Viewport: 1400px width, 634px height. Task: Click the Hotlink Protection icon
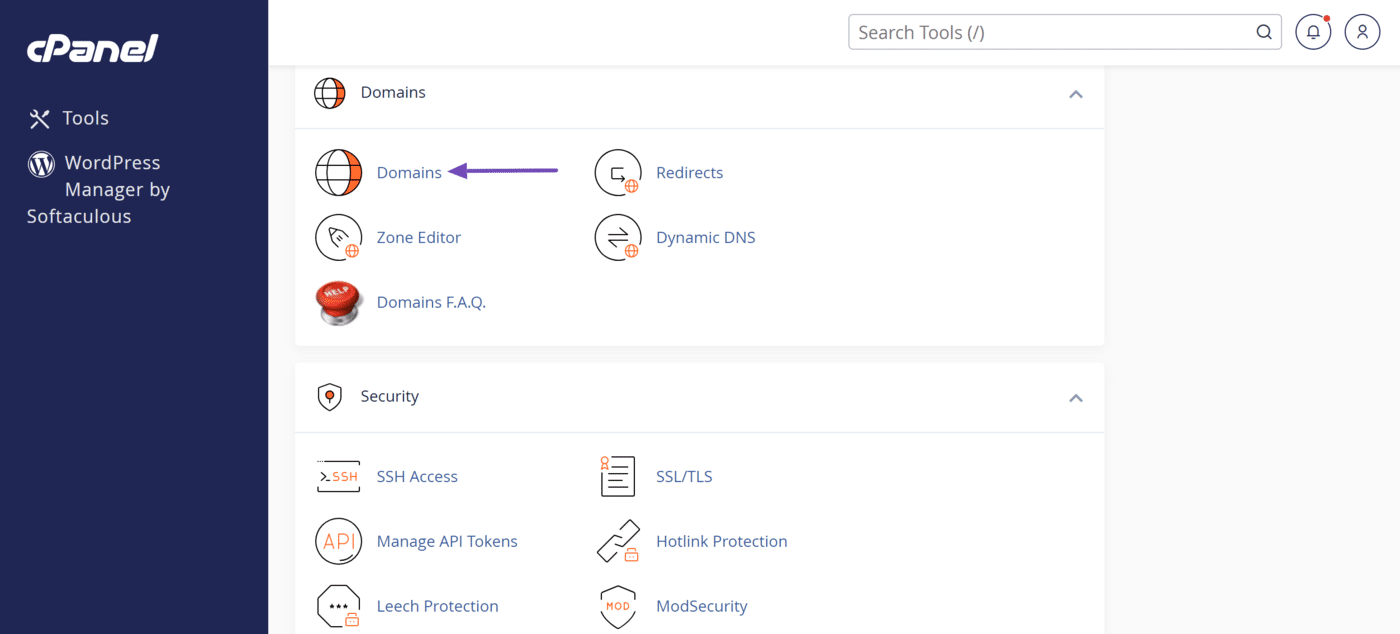(x=617, y=542)
